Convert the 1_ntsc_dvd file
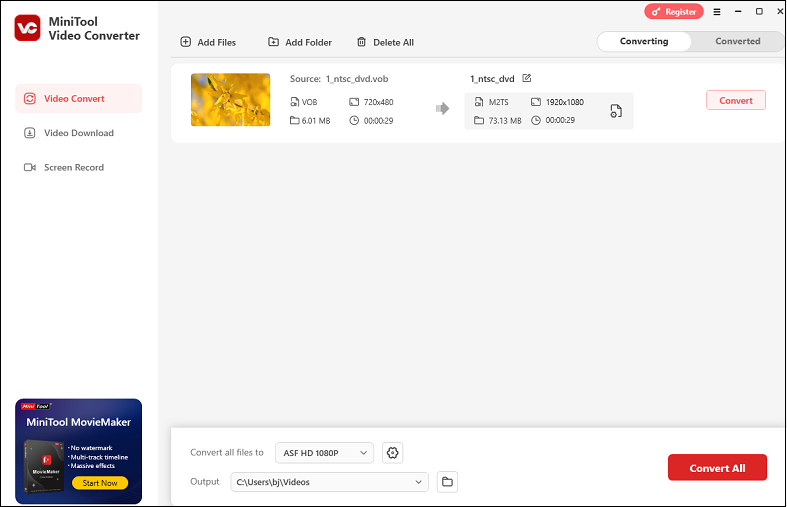This screenshot has height=507, width=787. (x=736, y=100)
